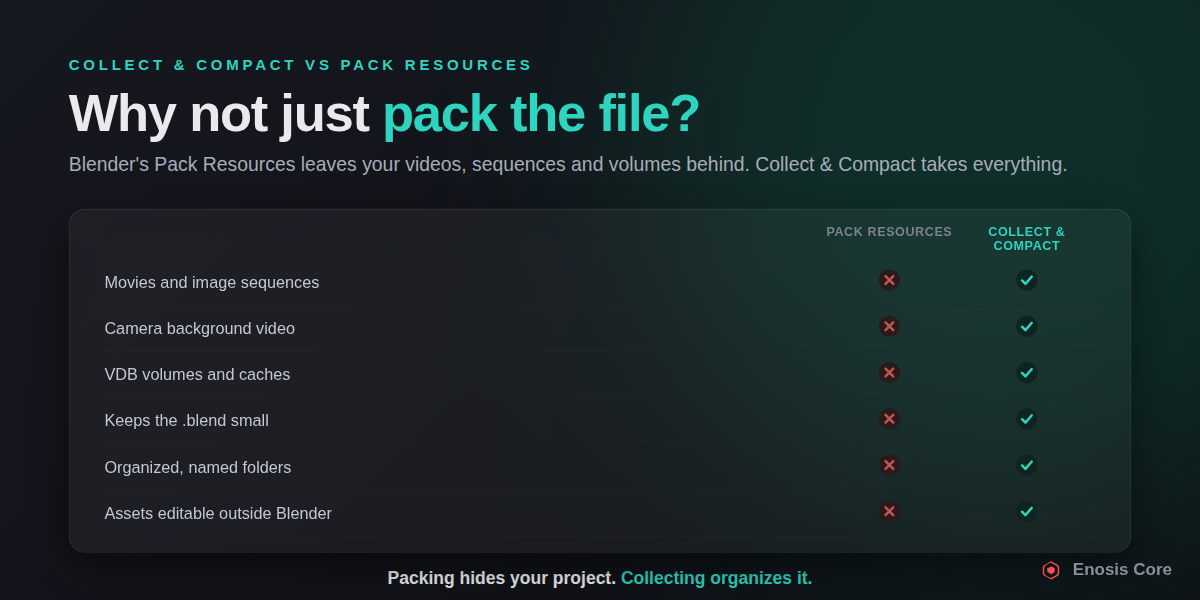This screenshot has height=600, width=1200.
Task: Click the red X for VDB volumes and caches
Action: click(889, 372)
